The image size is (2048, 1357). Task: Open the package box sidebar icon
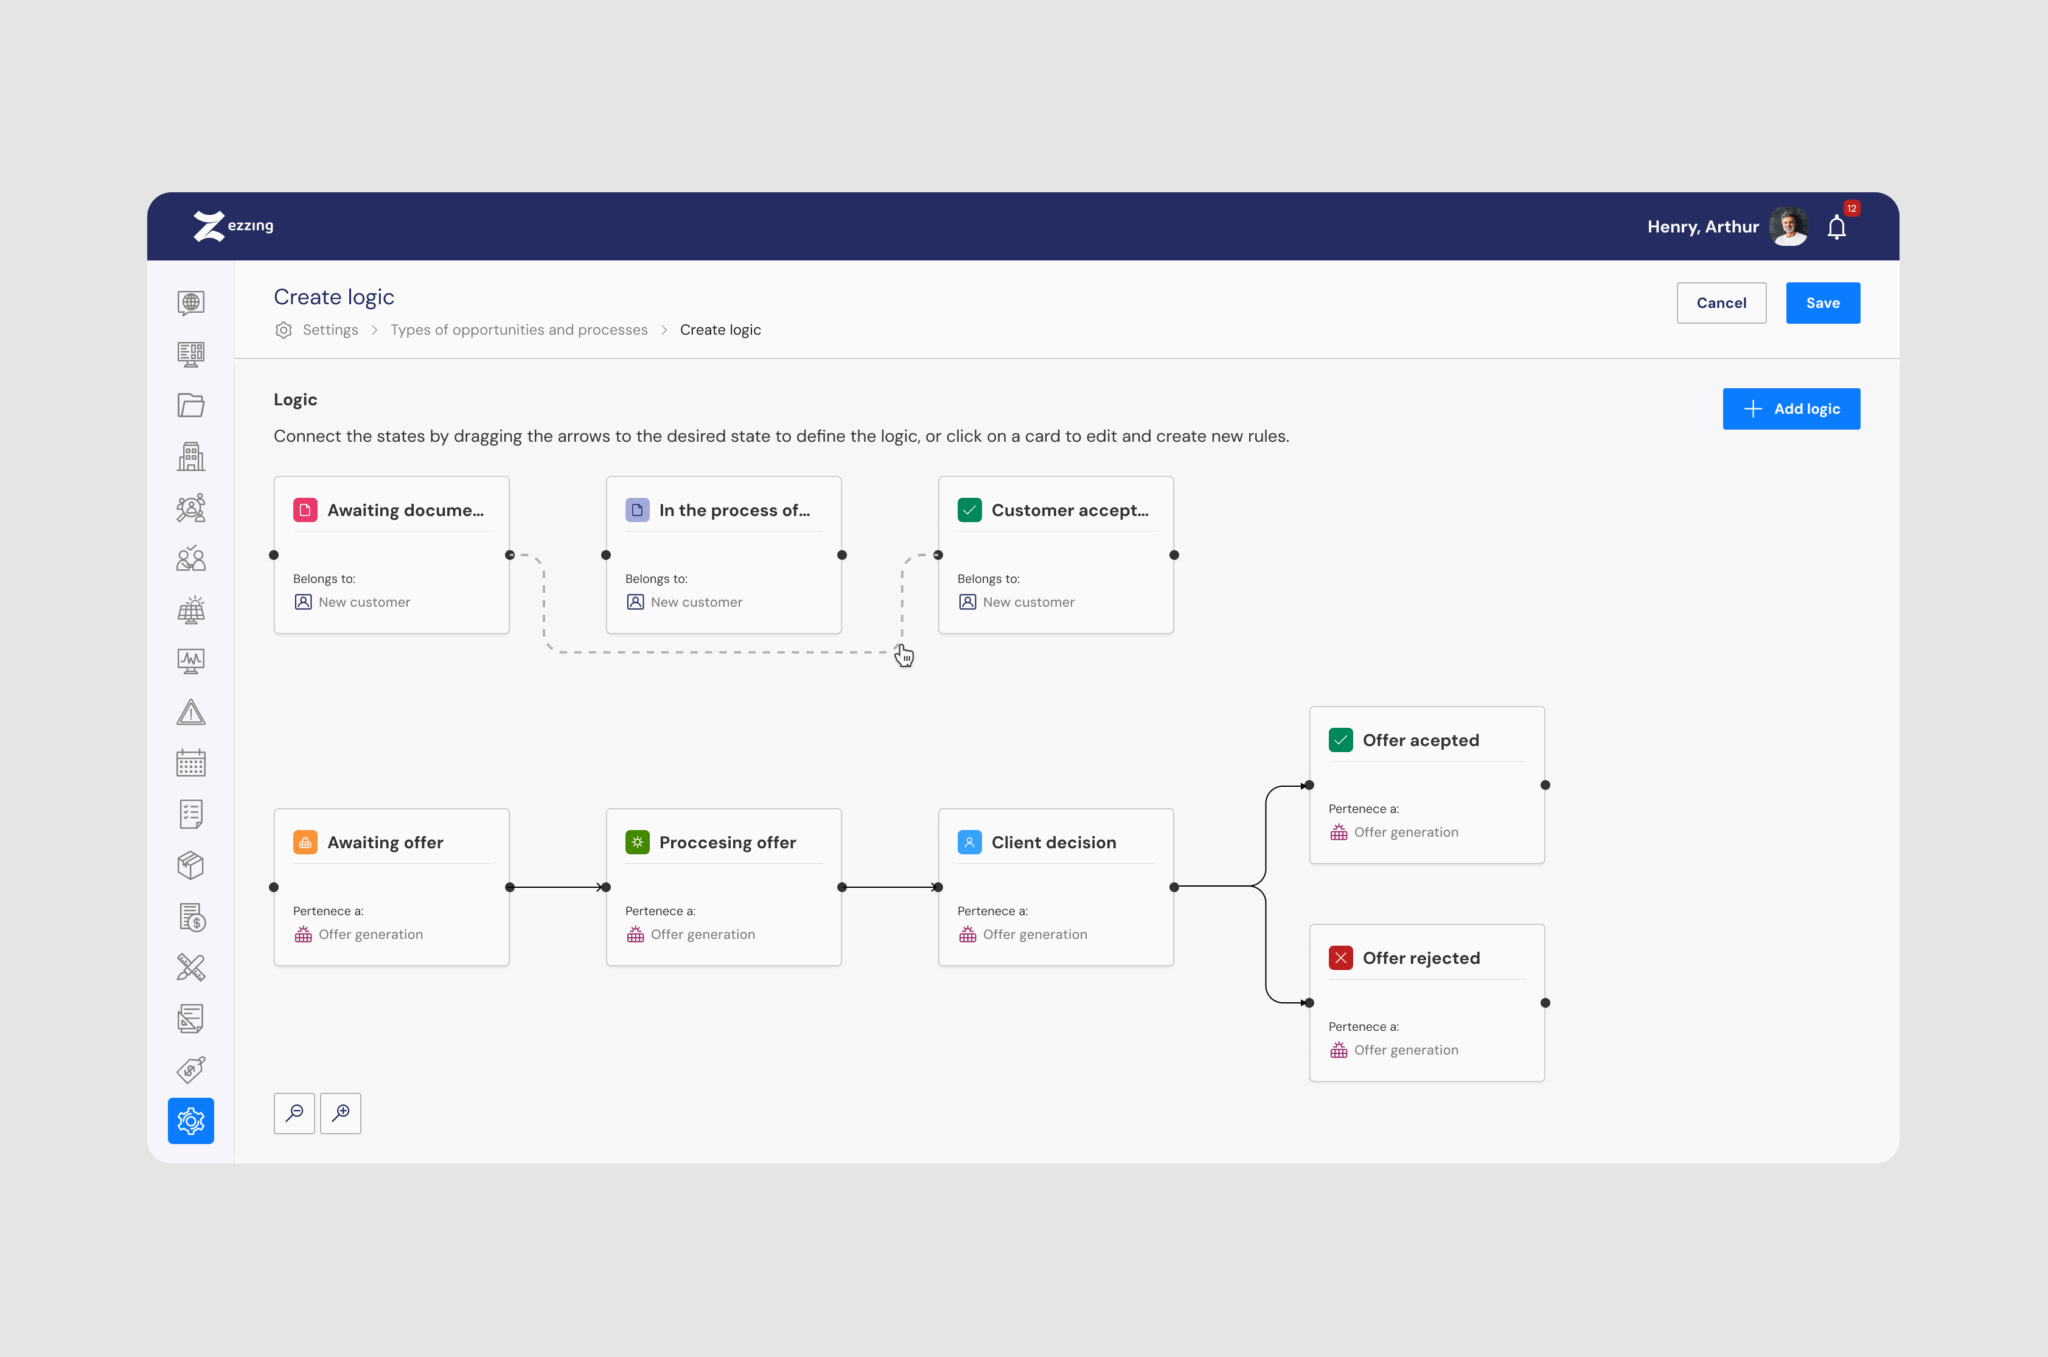[191, 865]
